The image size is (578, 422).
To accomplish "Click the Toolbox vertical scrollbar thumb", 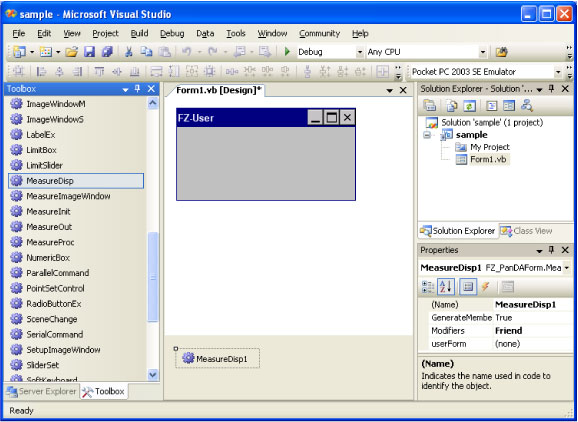I will [x=153, y=277].
